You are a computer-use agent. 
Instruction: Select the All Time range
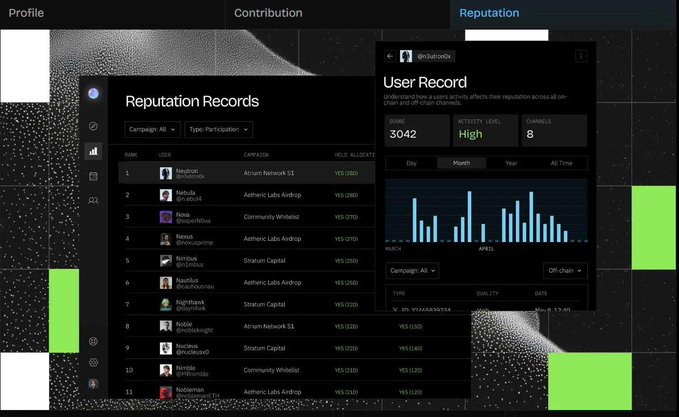(561, 163)
